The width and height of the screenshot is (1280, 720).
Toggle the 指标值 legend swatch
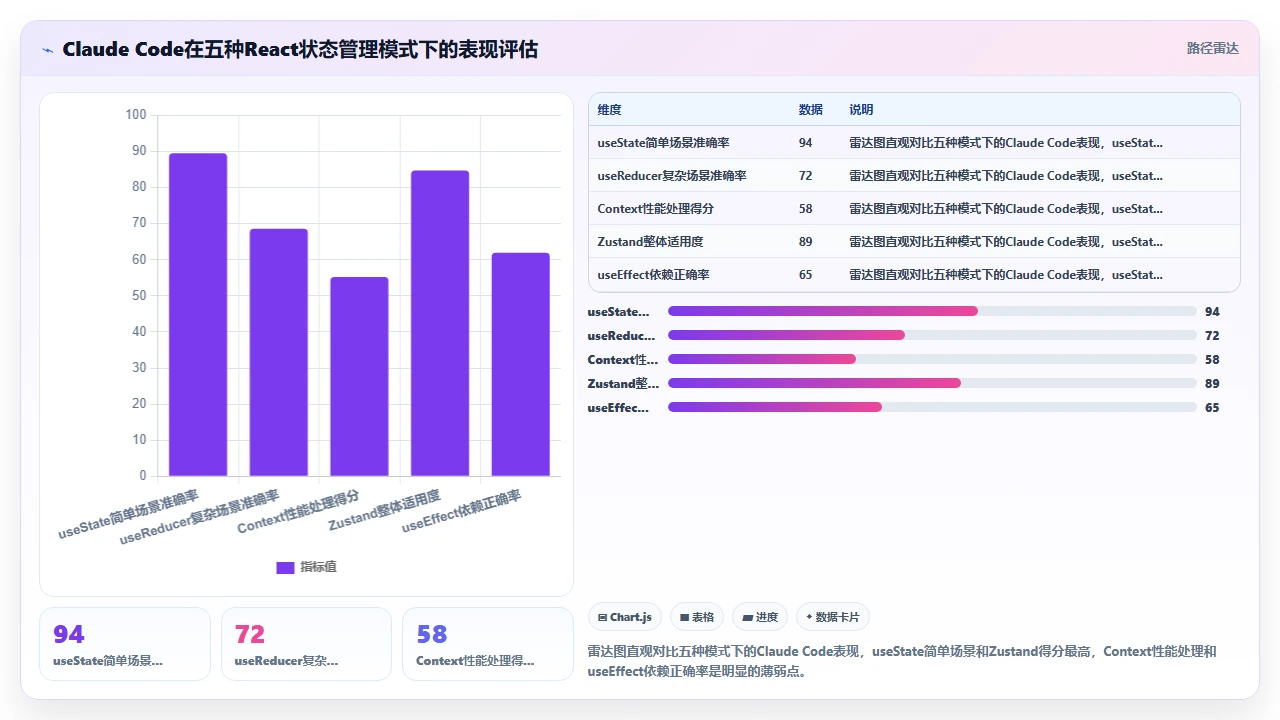pos(285,568)
